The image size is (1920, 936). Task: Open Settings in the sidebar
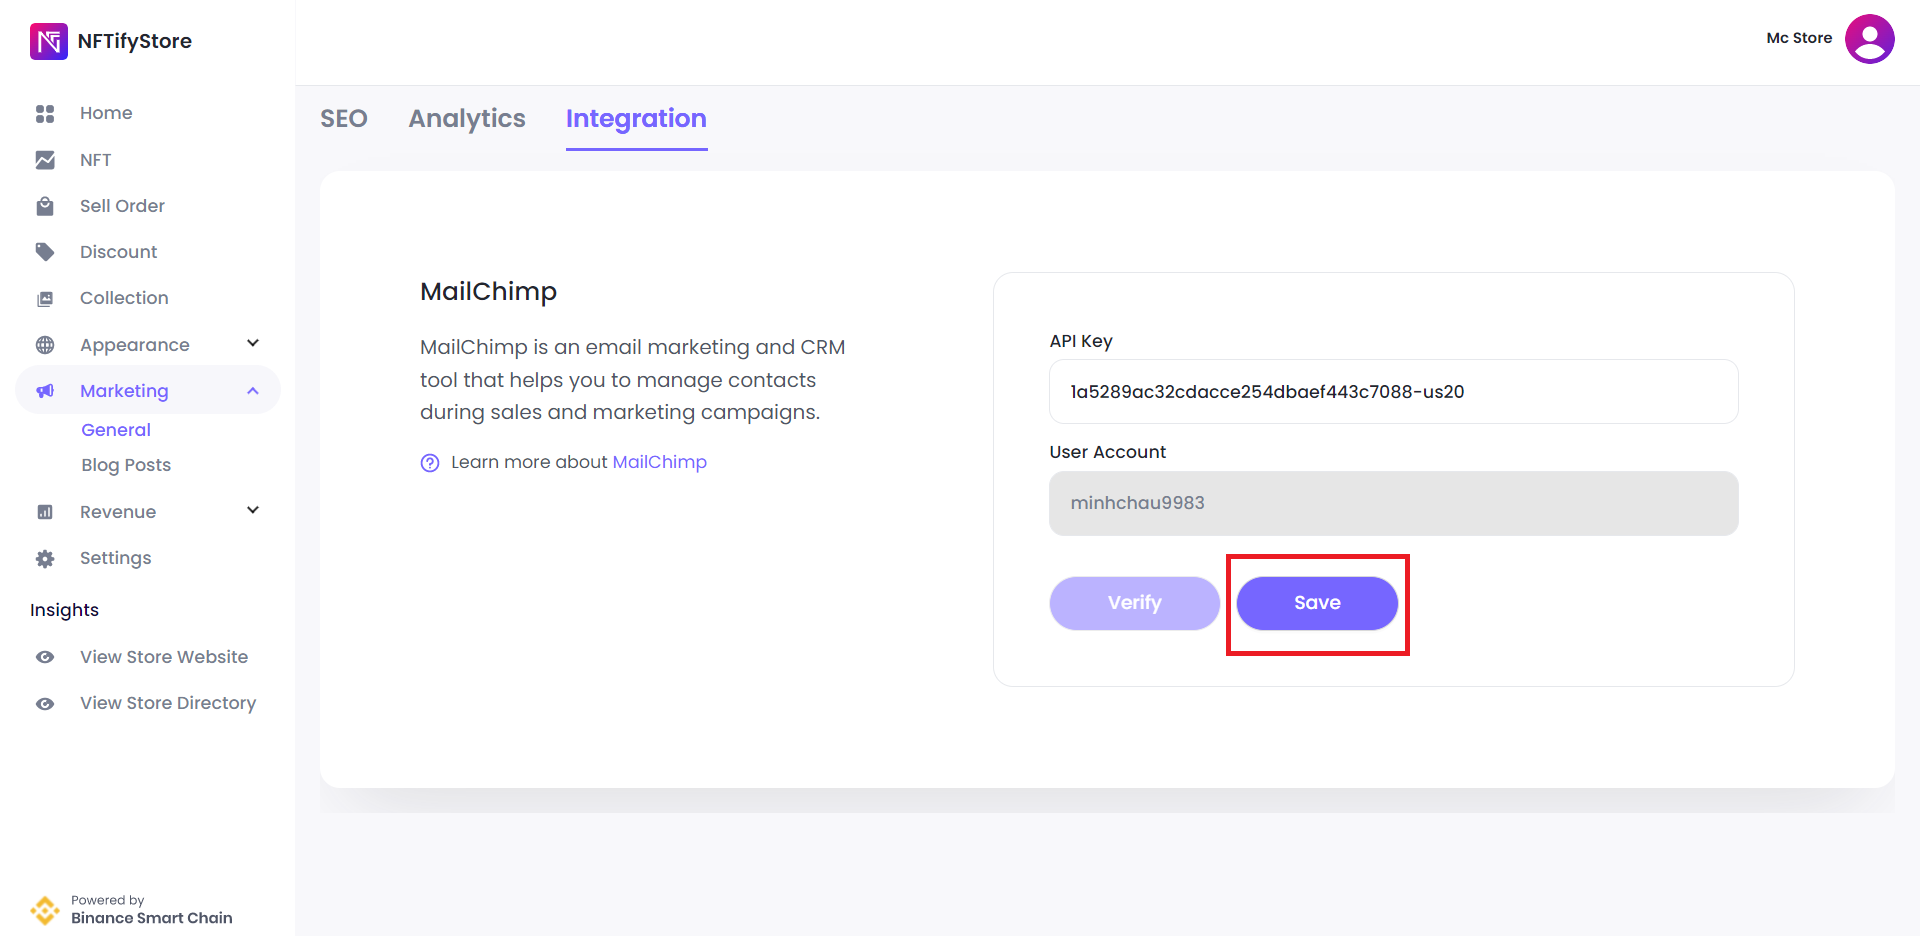(x=116, y=558)
